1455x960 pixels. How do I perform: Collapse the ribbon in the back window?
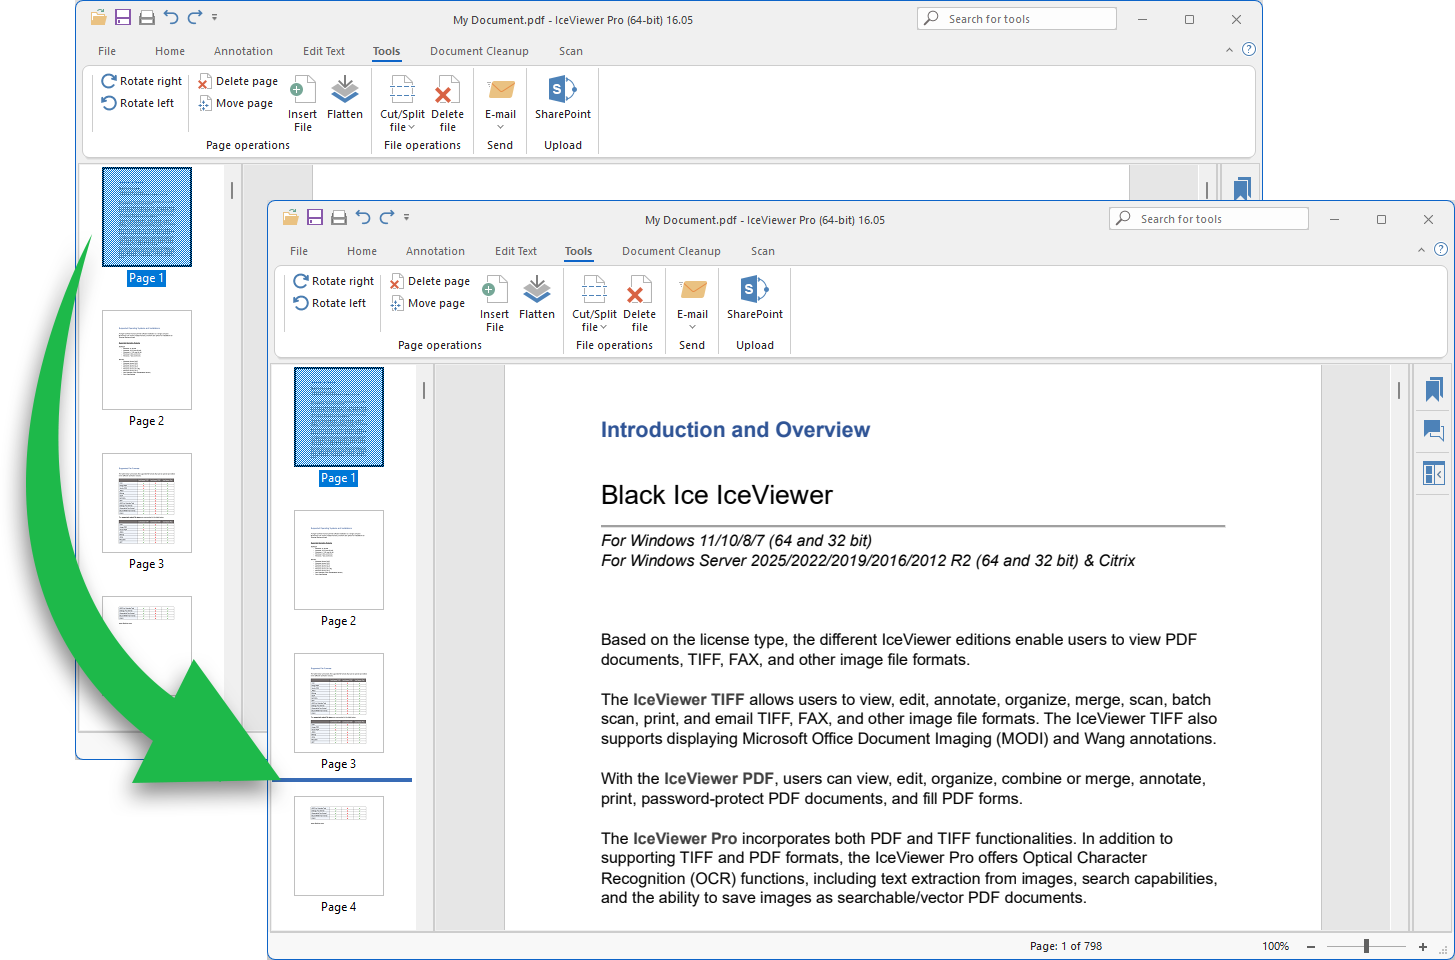click(1229, 50)
